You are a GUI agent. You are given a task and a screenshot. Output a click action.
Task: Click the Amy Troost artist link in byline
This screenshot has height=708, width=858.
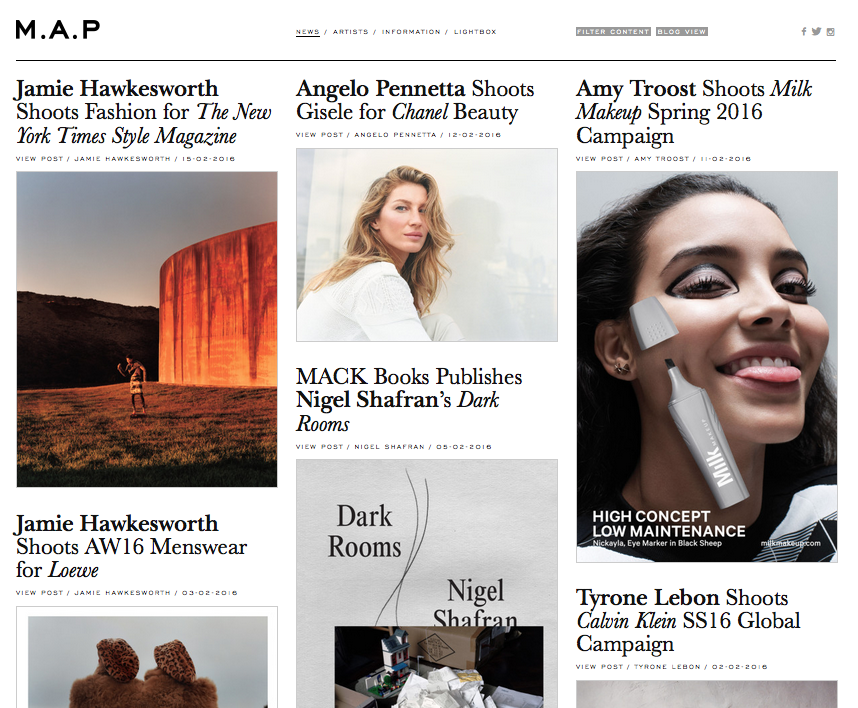(x=662, y=159)
